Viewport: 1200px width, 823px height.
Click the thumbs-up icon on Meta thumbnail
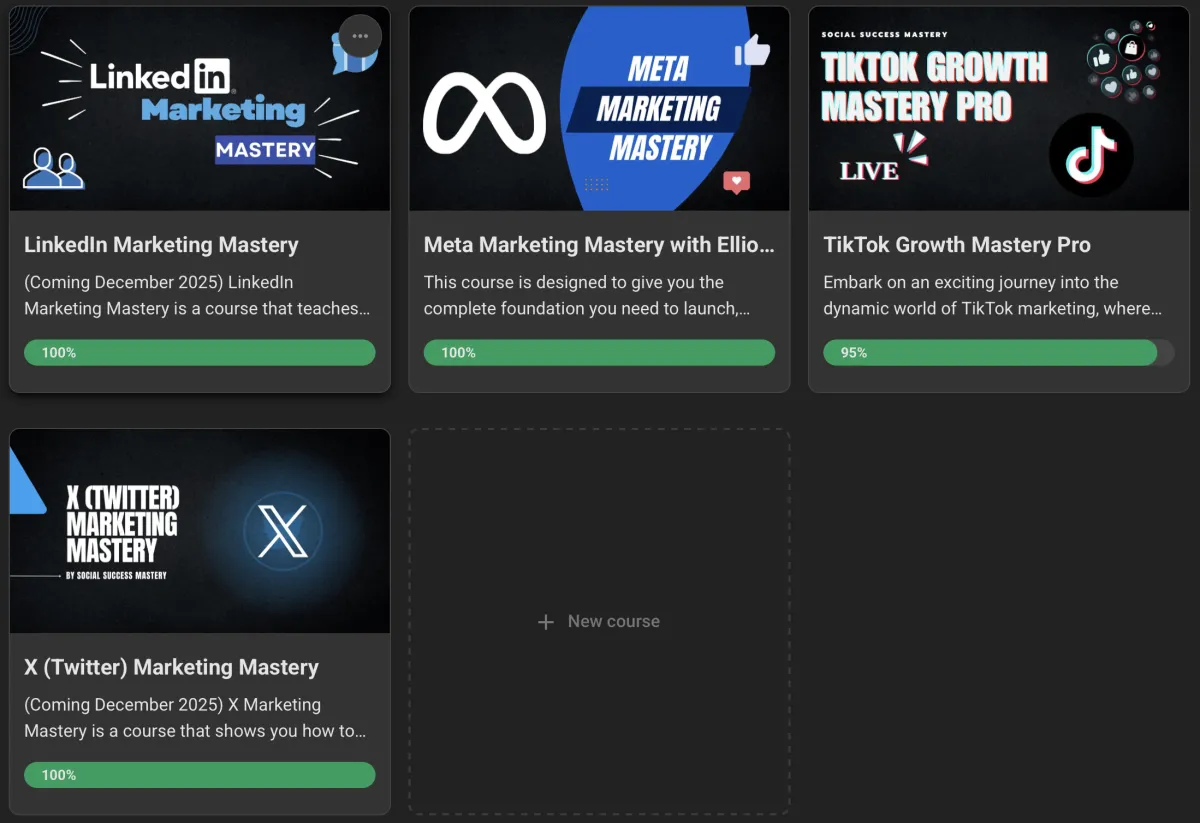pos(752,50)
